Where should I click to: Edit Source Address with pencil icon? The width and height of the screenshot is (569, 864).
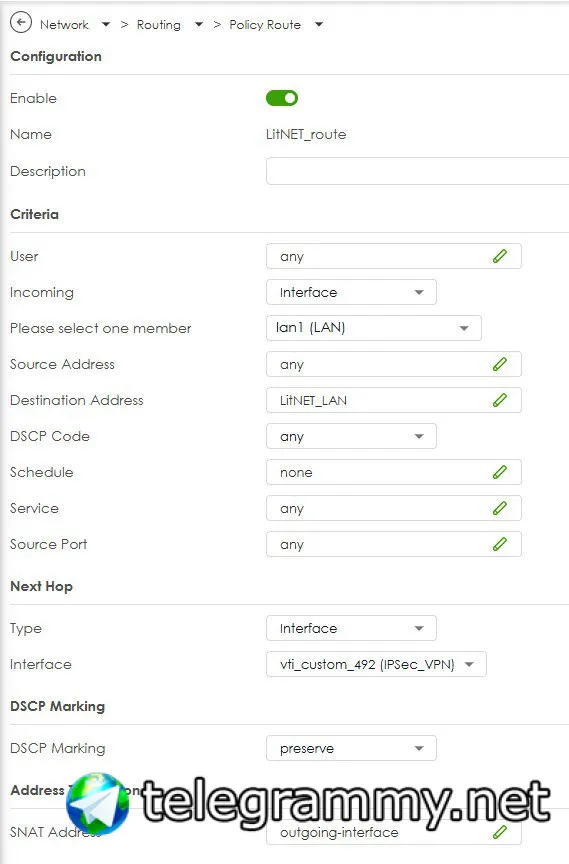500,364
